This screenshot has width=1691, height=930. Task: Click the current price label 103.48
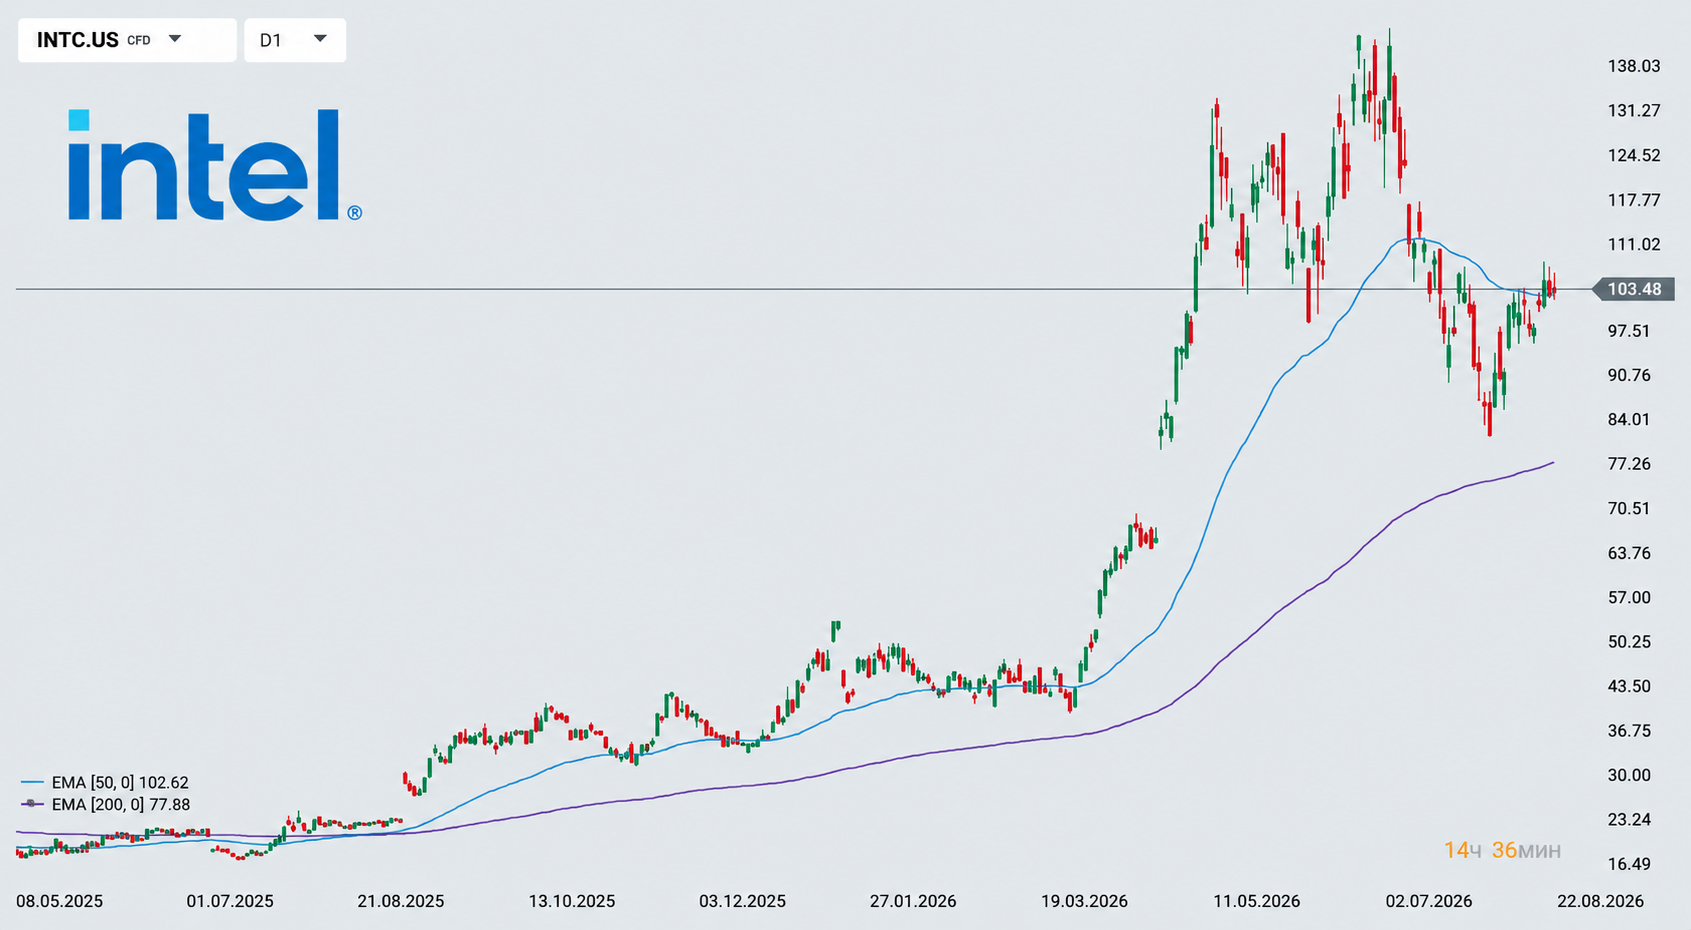[x=1632, y=289]
